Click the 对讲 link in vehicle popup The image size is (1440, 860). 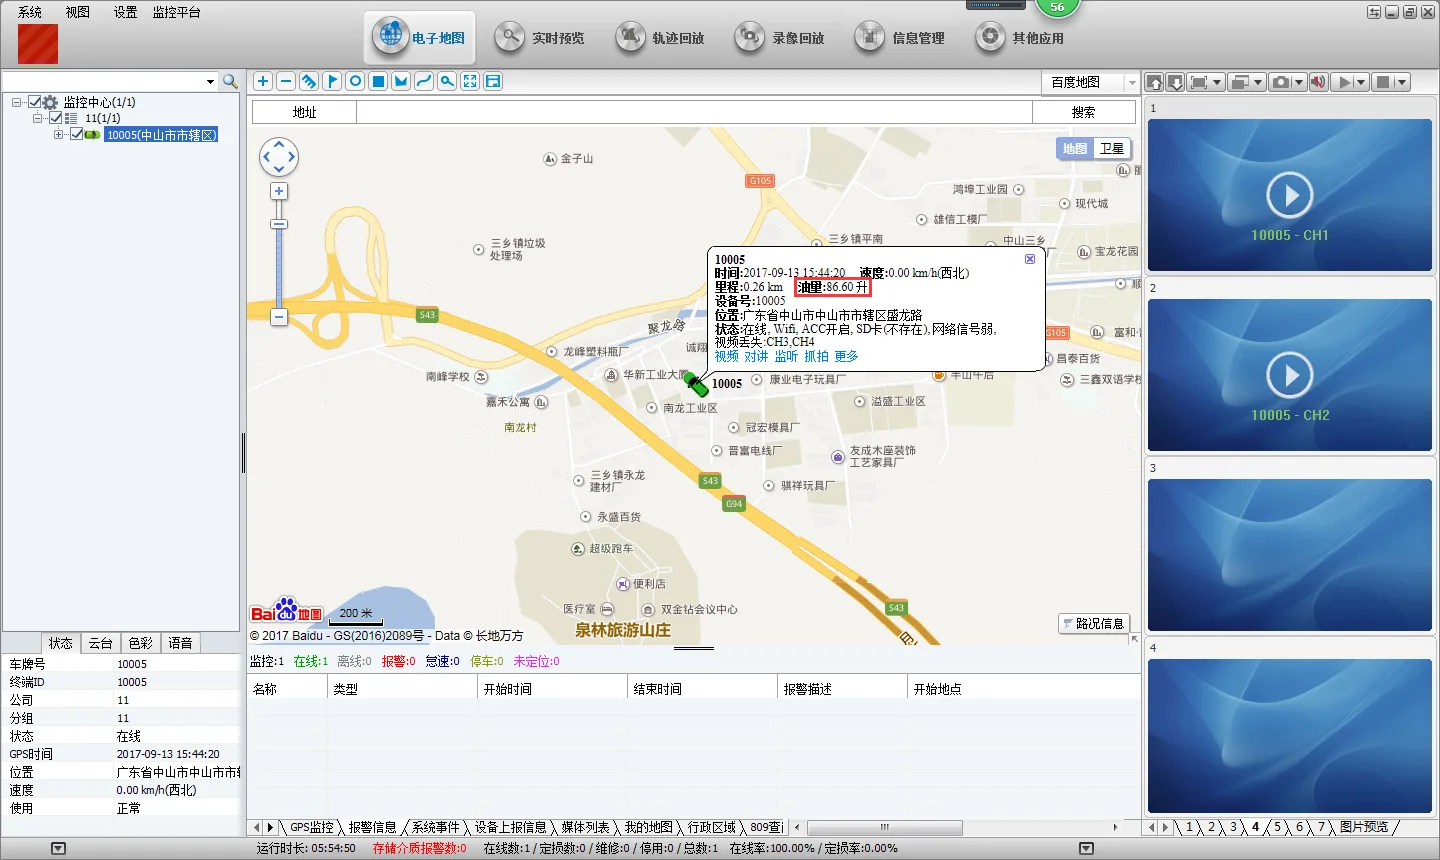click(757, 356)
